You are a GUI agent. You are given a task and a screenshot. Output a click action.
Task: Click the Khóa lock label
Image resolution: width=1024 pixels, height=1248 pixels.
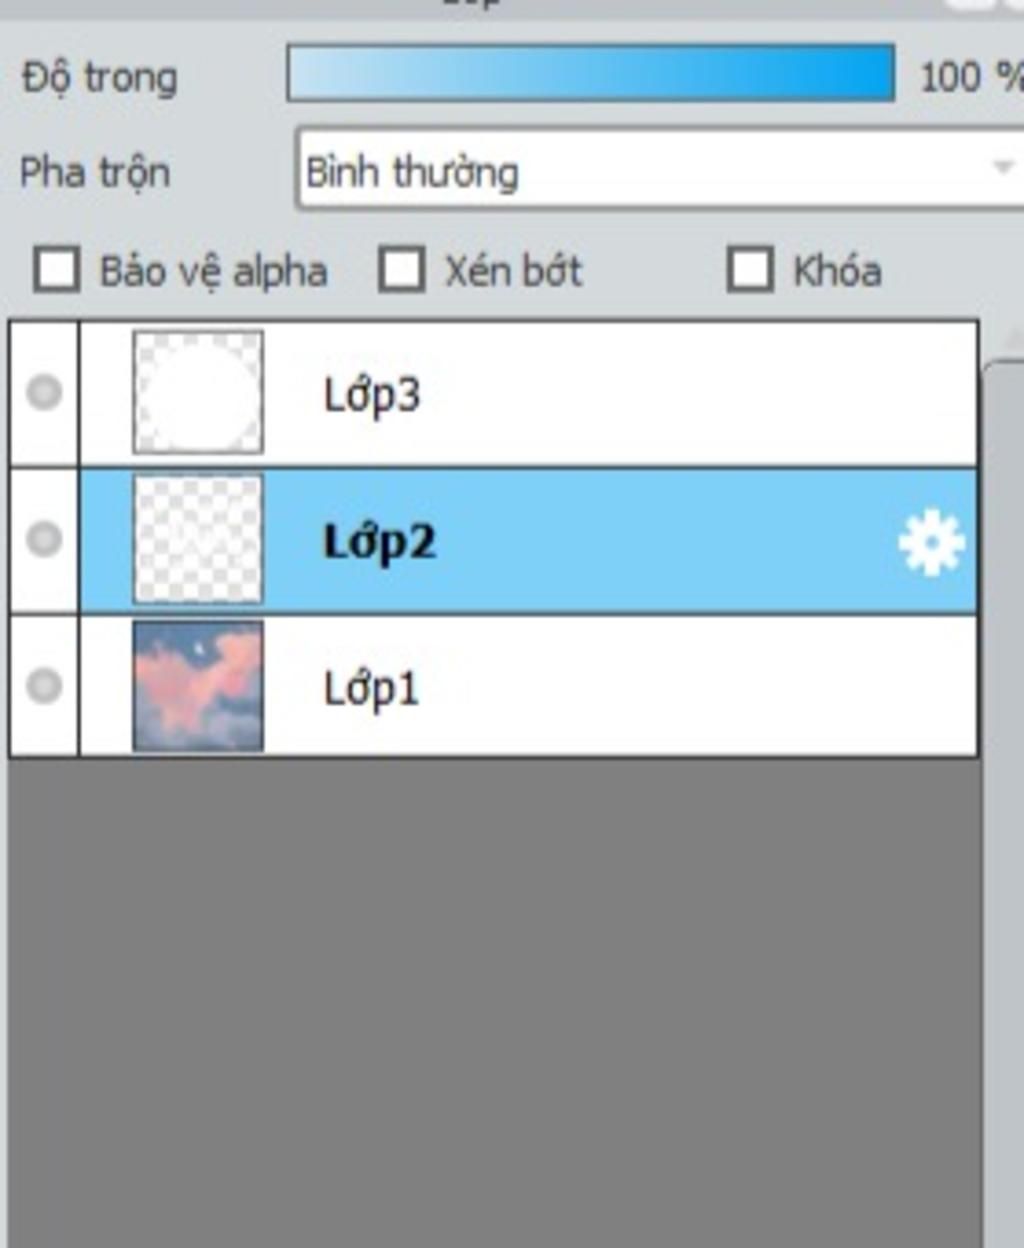click(837, 271)
